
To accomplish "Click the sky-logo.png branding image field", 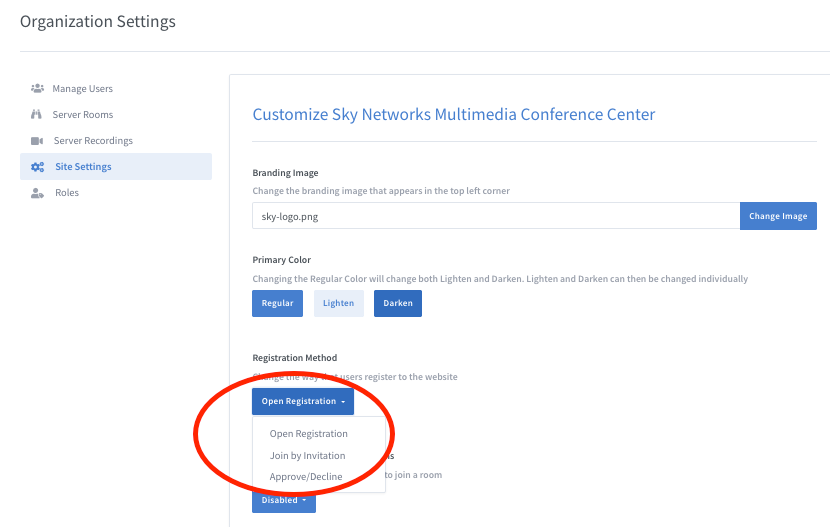I will pos(496,216).
